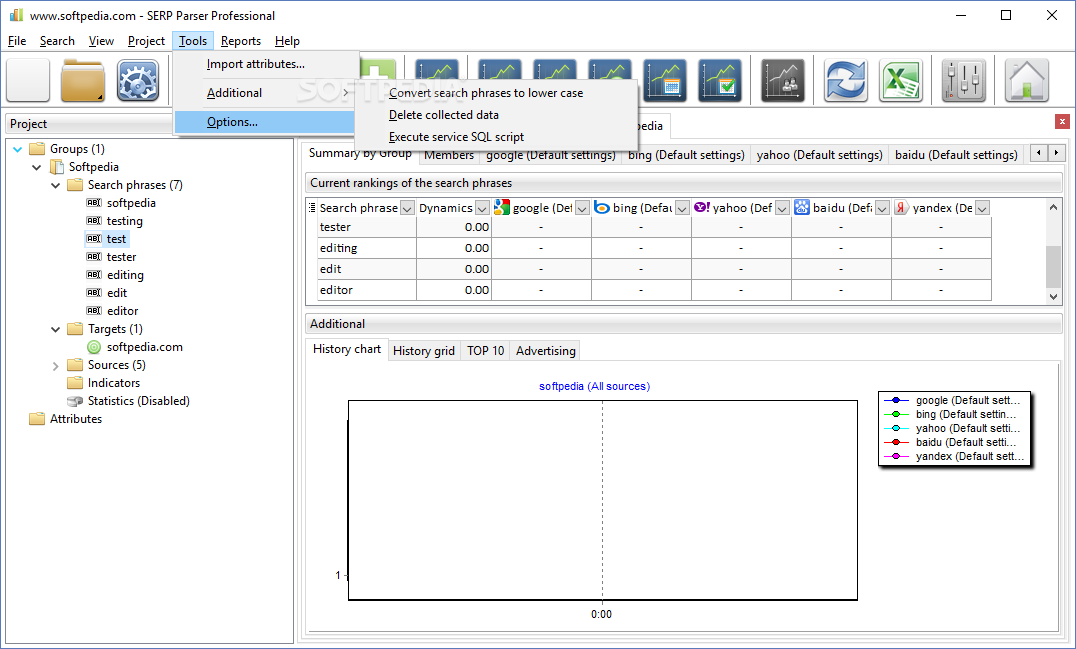1076x649 pixels.
Task: Click the green plus toolbar icon
Action: point(377,69)
